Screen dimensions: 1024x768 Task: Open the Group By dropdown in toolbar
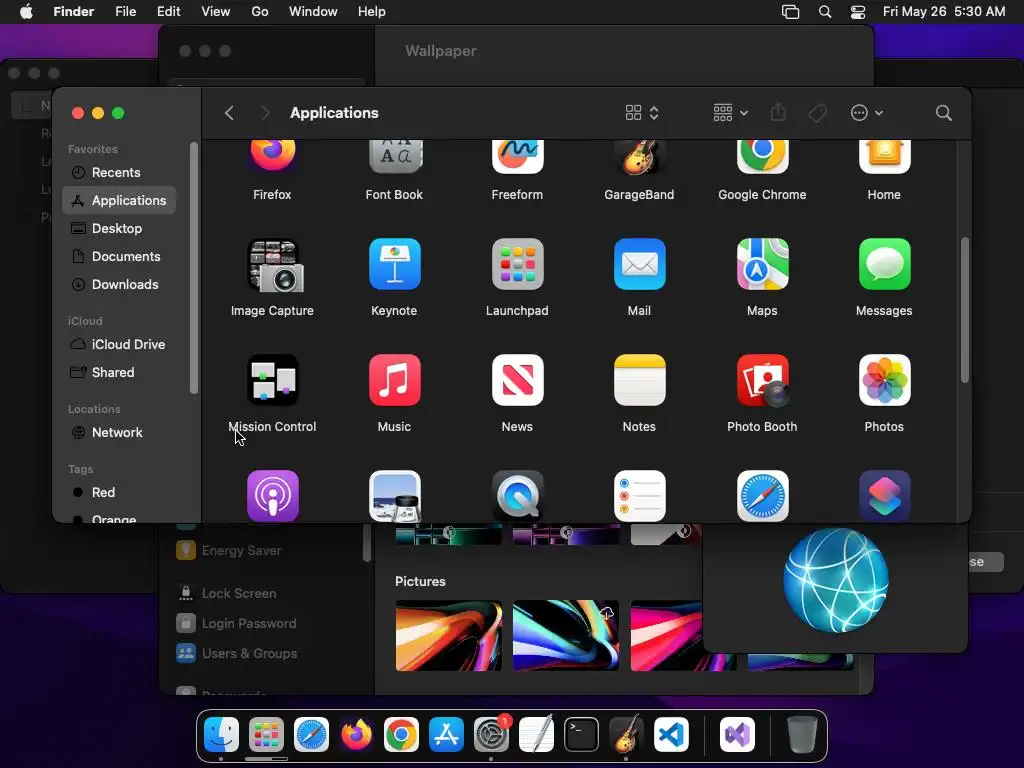[730, 113]
